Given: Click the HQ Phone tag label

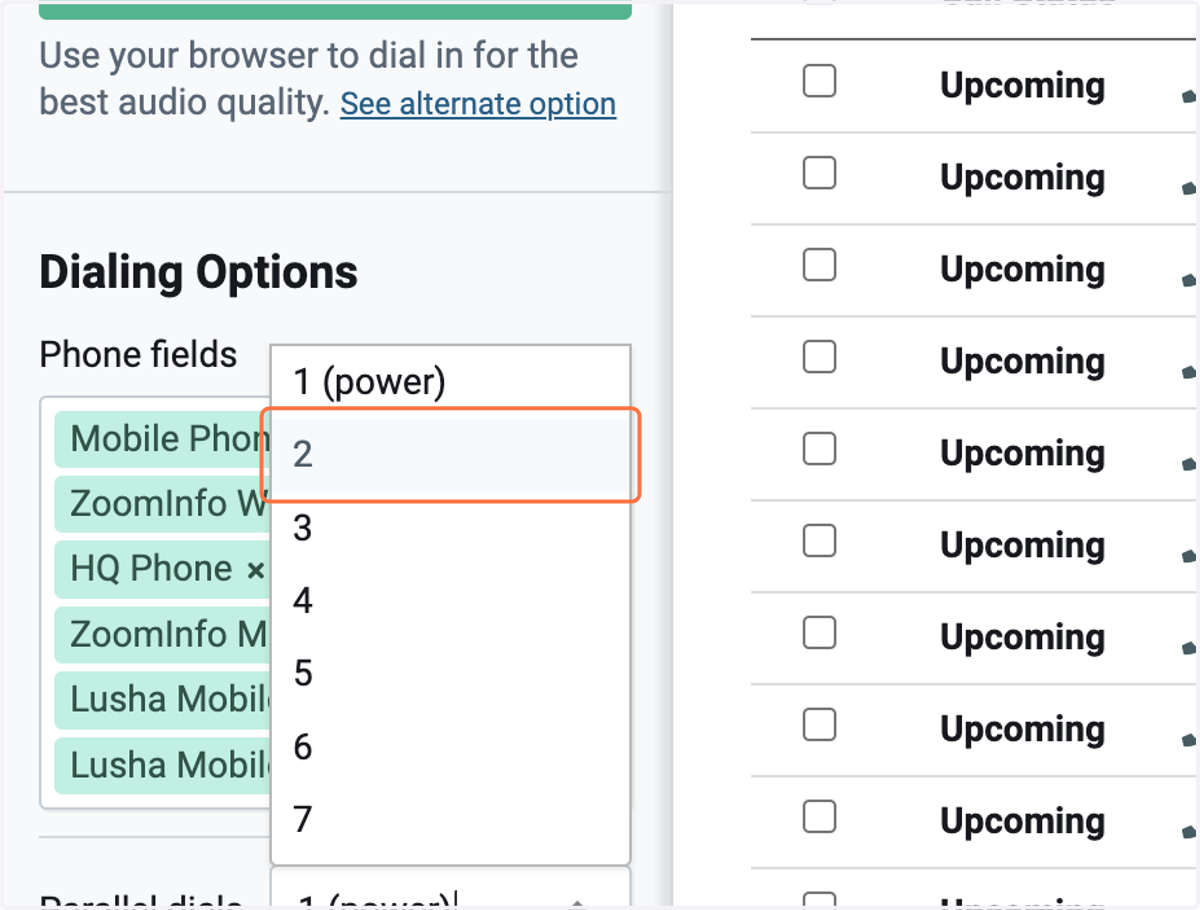Looking at the screenshot, I should click(151, 569).
